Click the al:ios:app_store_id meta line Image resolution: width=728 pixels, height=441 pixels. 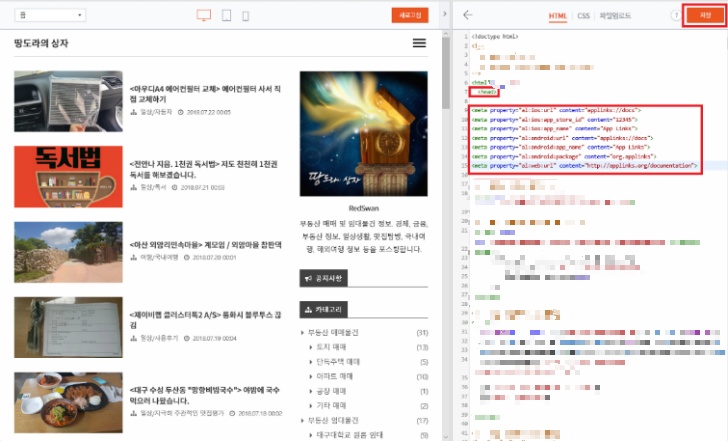coord(555,120)
